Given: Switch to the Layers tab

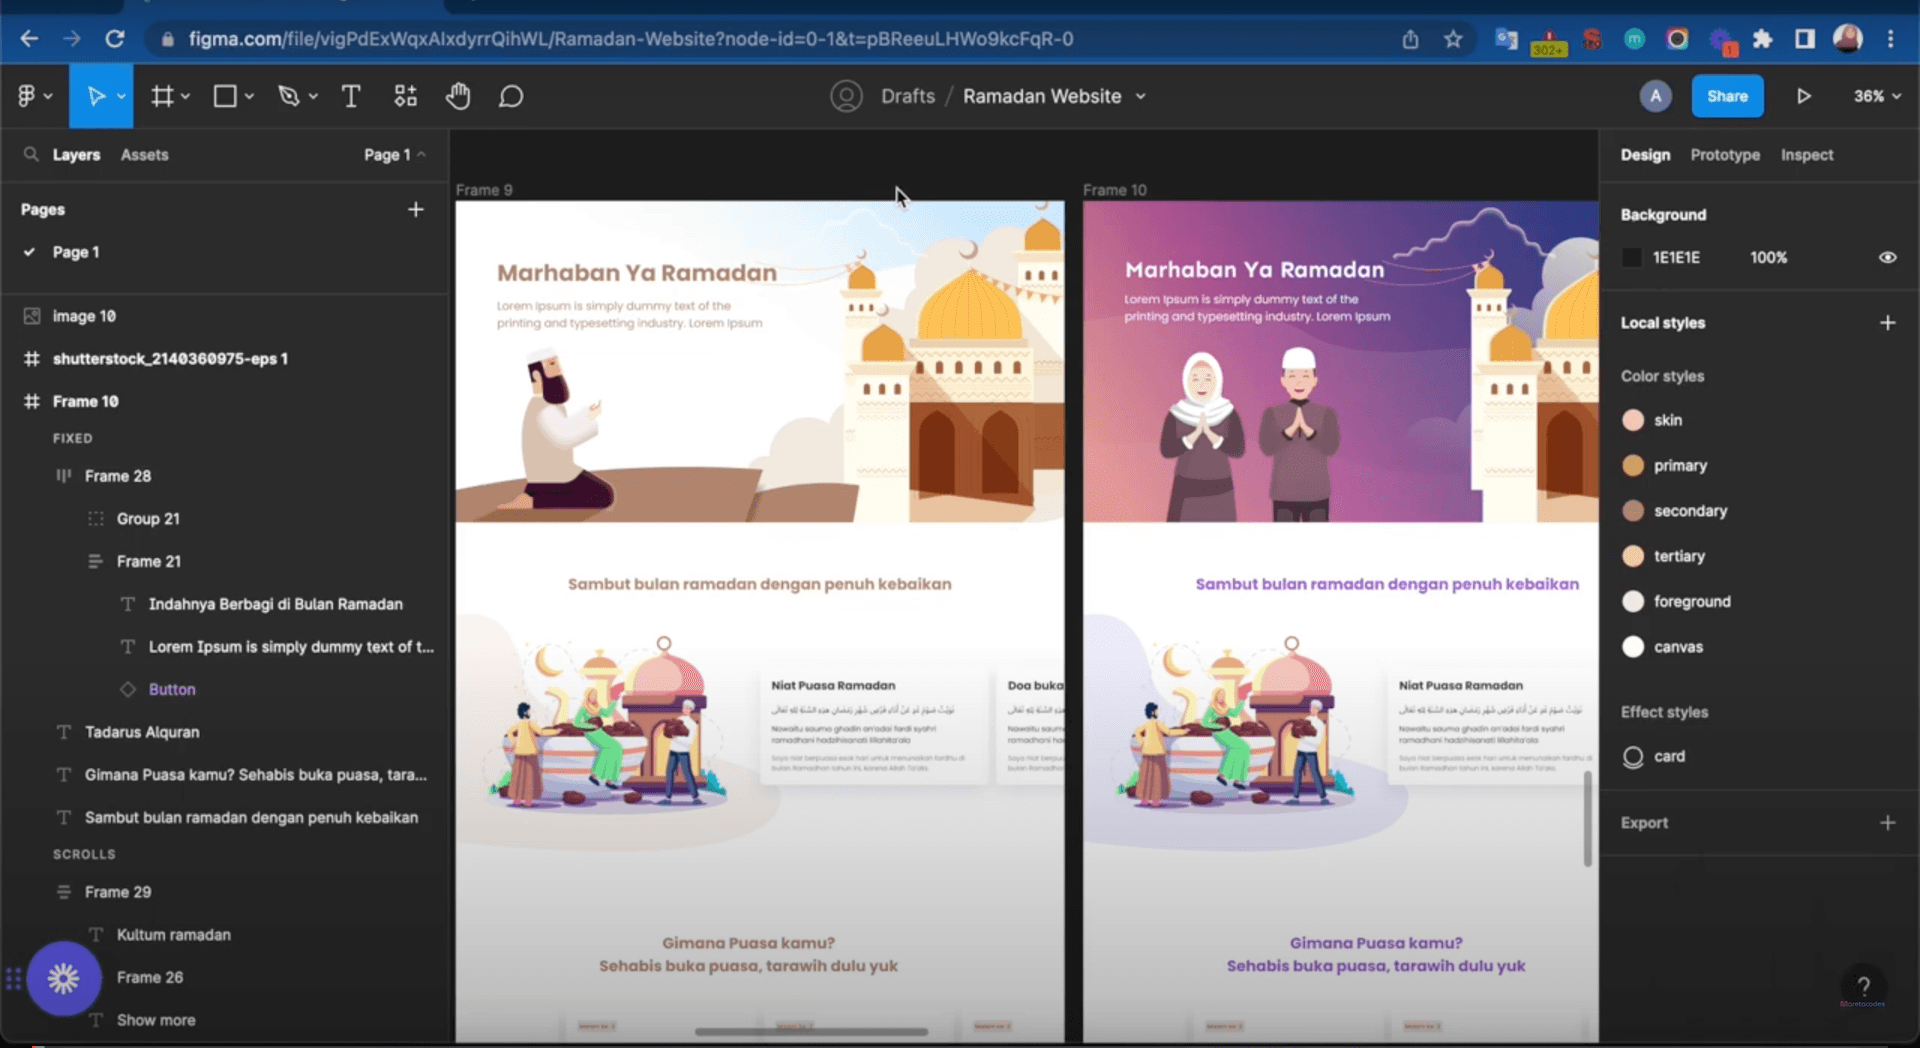Looking at the screenshot, I should [76, 154].
